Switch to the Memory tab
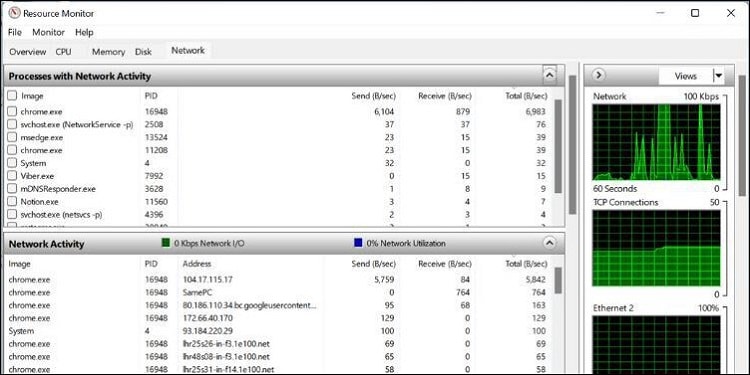The image size is (750, 375). [x=109, y=52]
